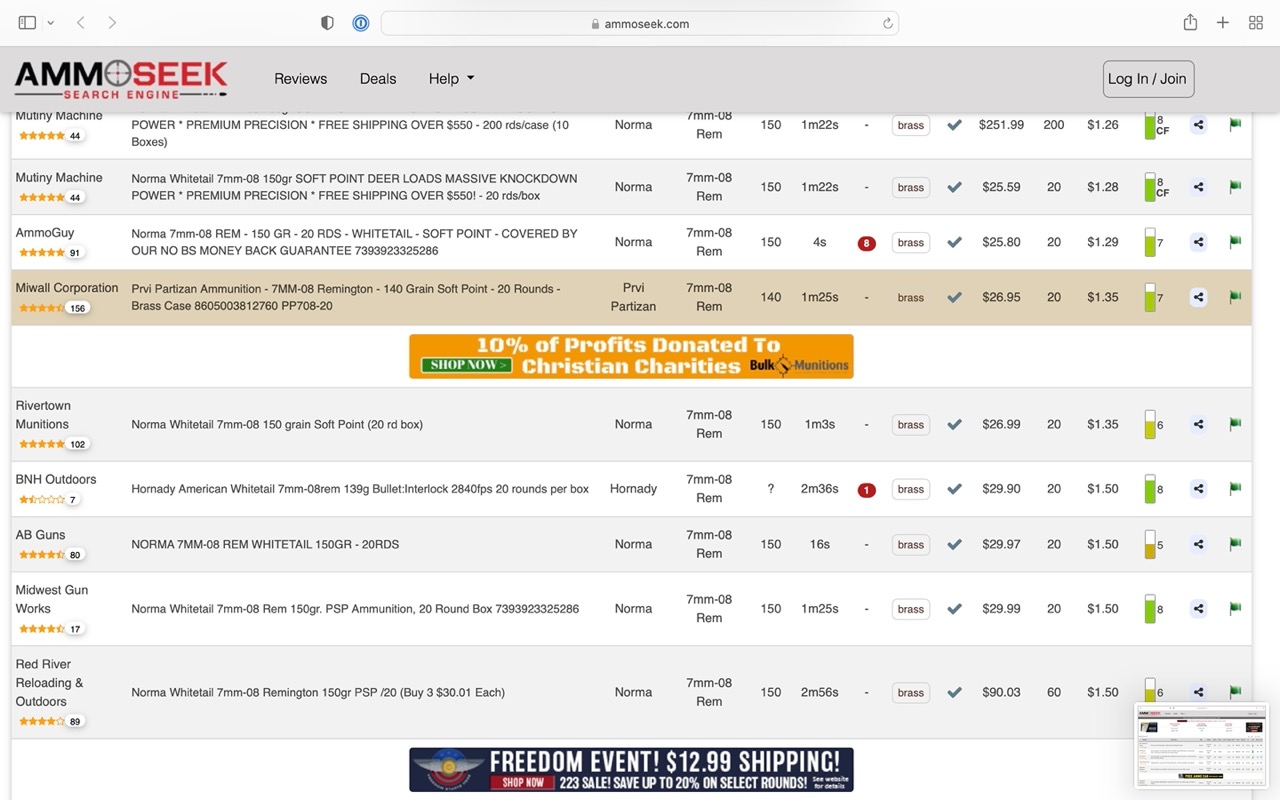Click the checkmark in BNH Outdoors row
Image resolution: width=1280 pixels, height=800 pixels.
click(x=955, y=489)
